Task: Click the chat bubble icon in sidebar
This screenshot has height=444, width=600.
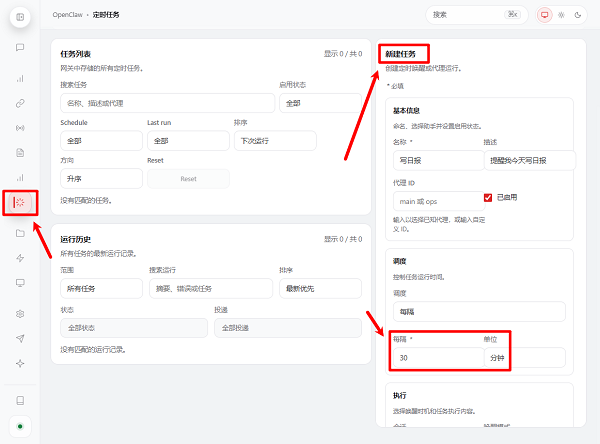Action: (x=20, y=47)
